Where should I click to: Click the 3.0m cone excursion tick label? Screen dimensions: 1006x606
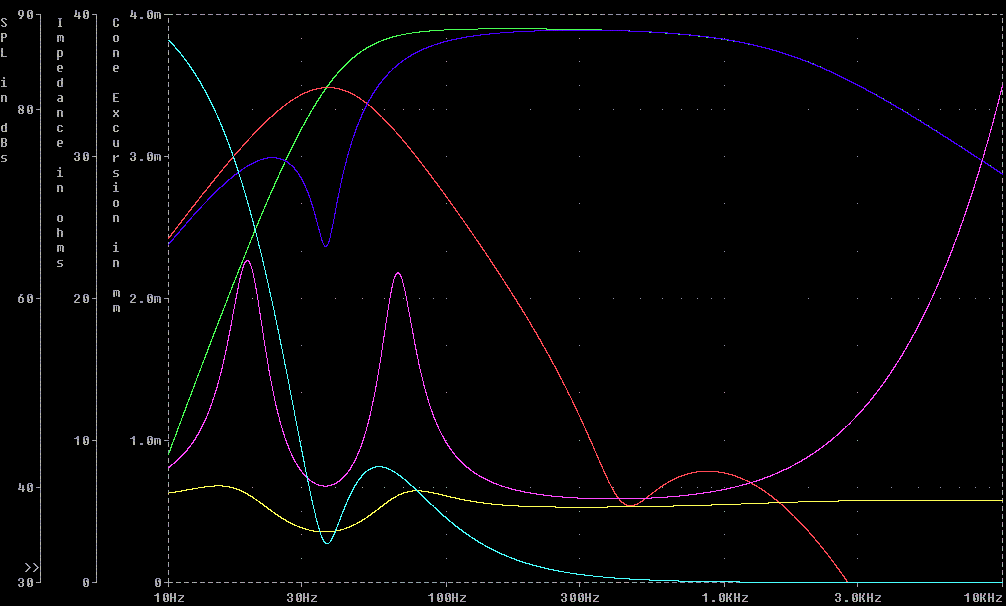(x=145, y=156)
